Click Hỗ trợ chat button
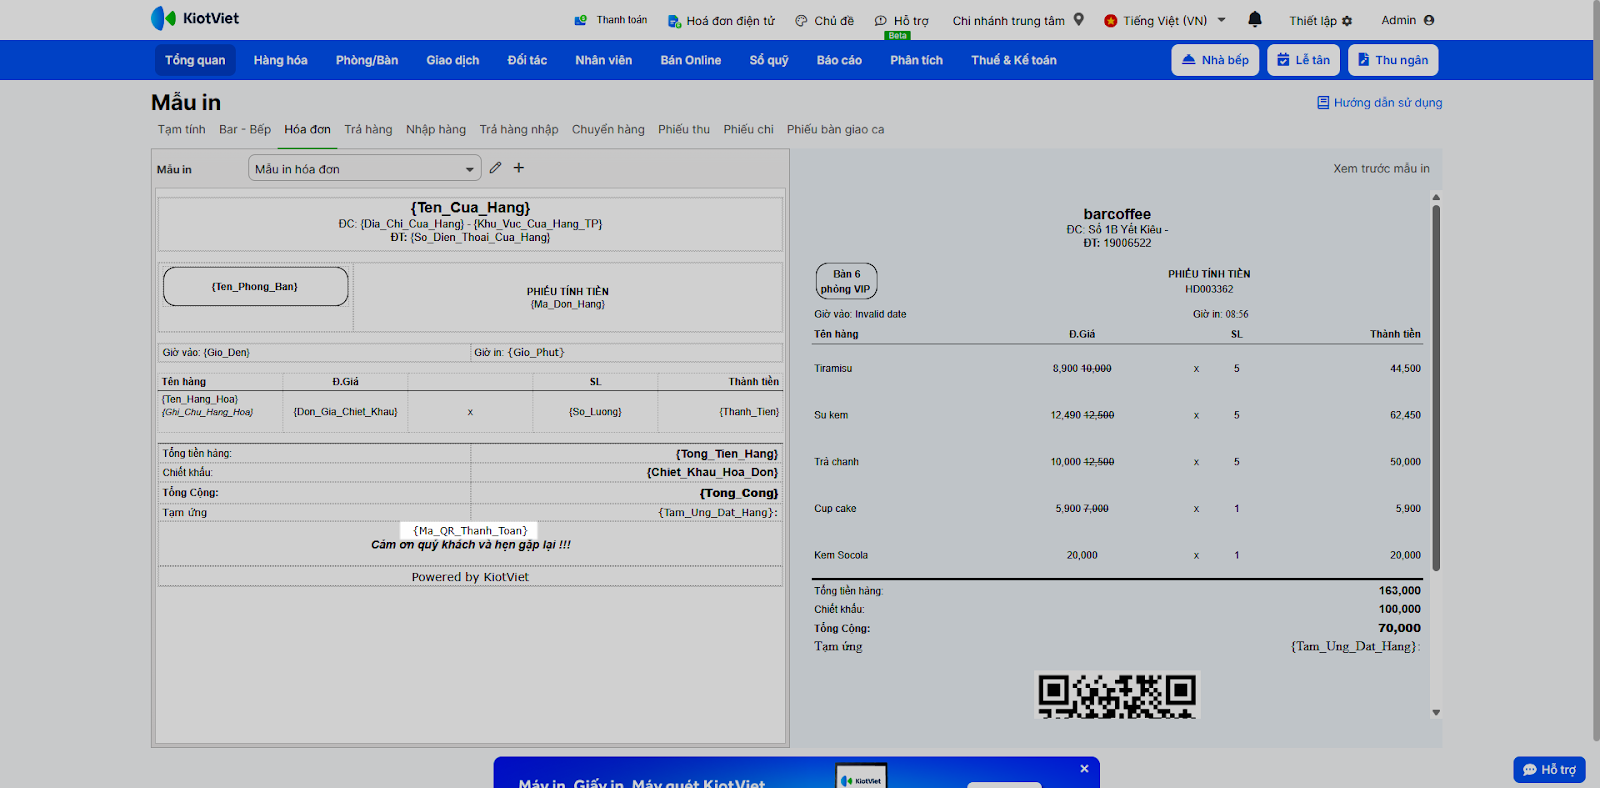Image resolution: width=1600 pixels, height=788 pixels. click(1549, 769)
